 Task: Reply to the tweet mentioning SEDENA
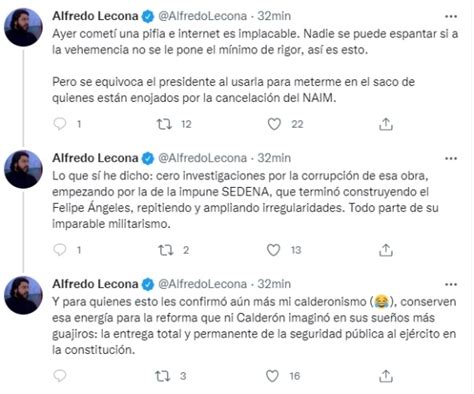click(x=60, y=250)
